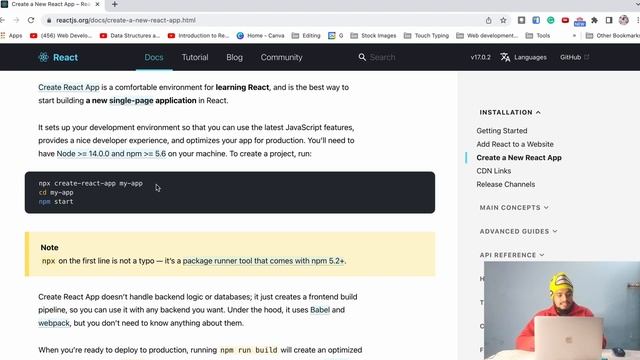Open the Tools bookmark folder
Image resolution: width=640 pixels, height=360 pixels.
pyautogui.click(x=538, y=36)
